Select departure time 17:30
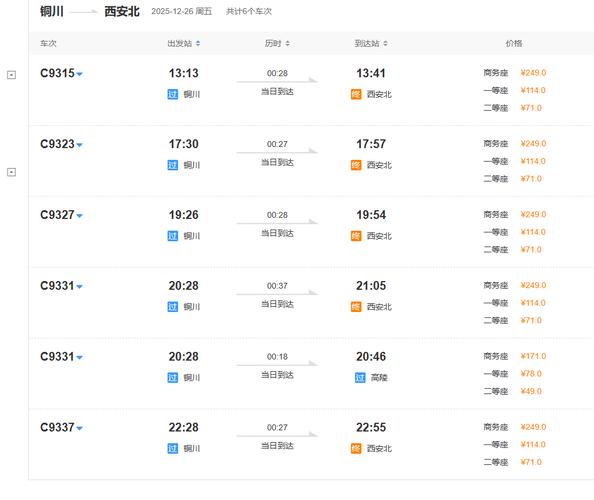594x500 pixels. click(x=184, y=144)
